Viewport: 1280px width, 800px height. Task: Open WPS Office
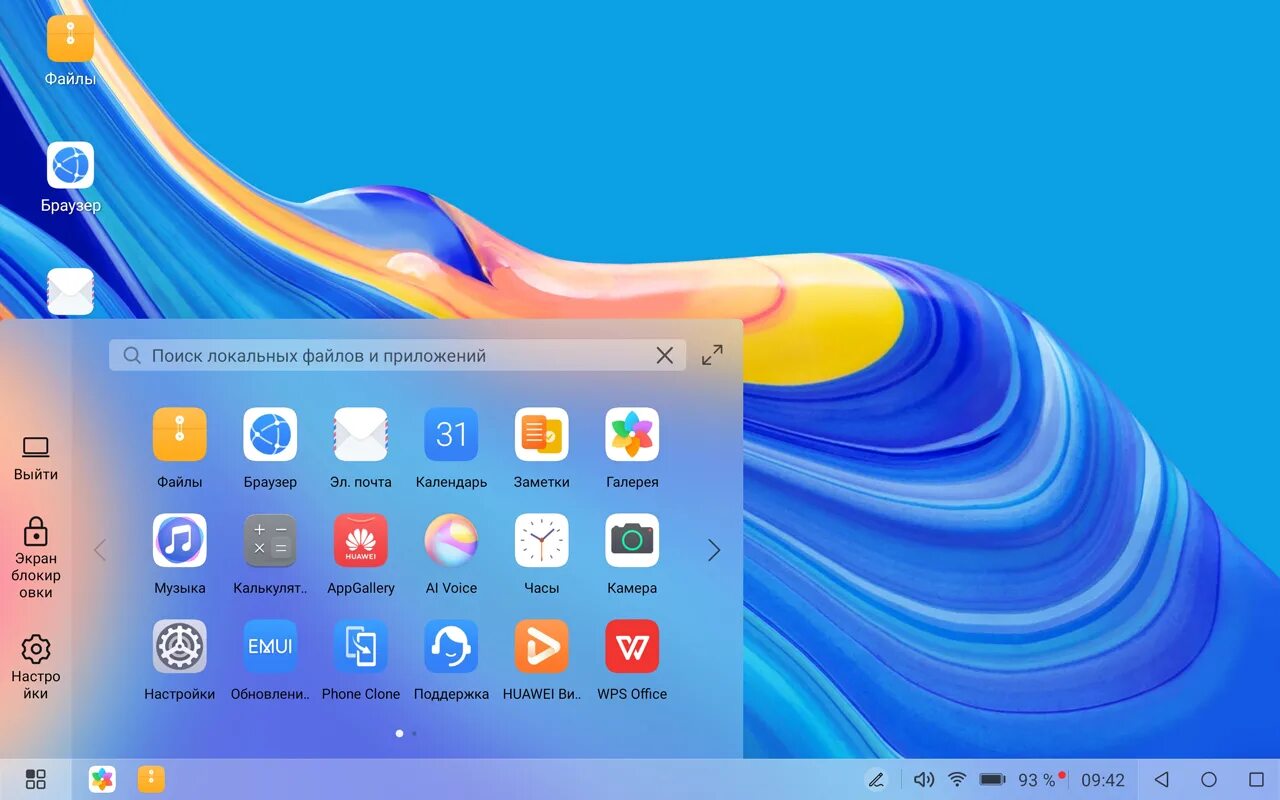pyautogui.click(x=631, y=646)
